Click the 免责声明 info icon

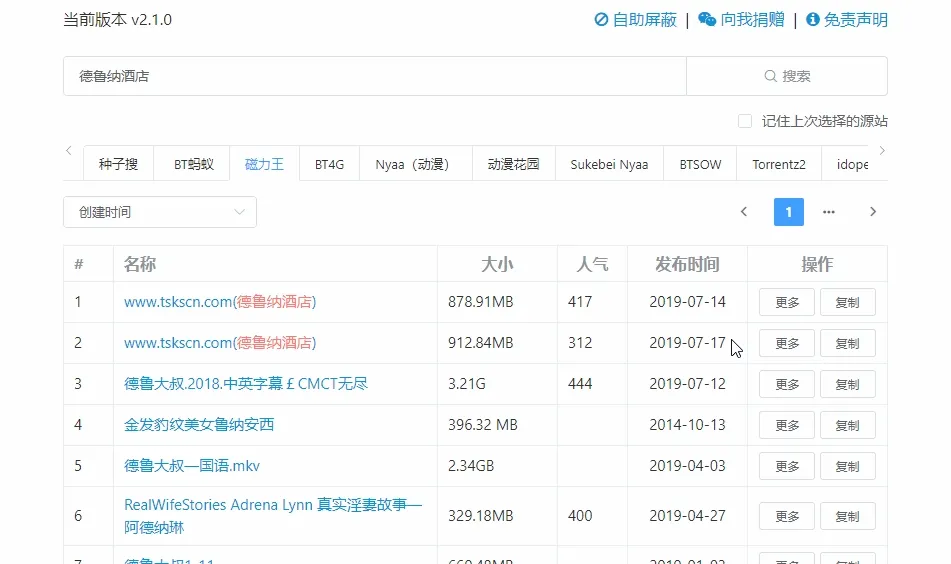click(813, 20)
